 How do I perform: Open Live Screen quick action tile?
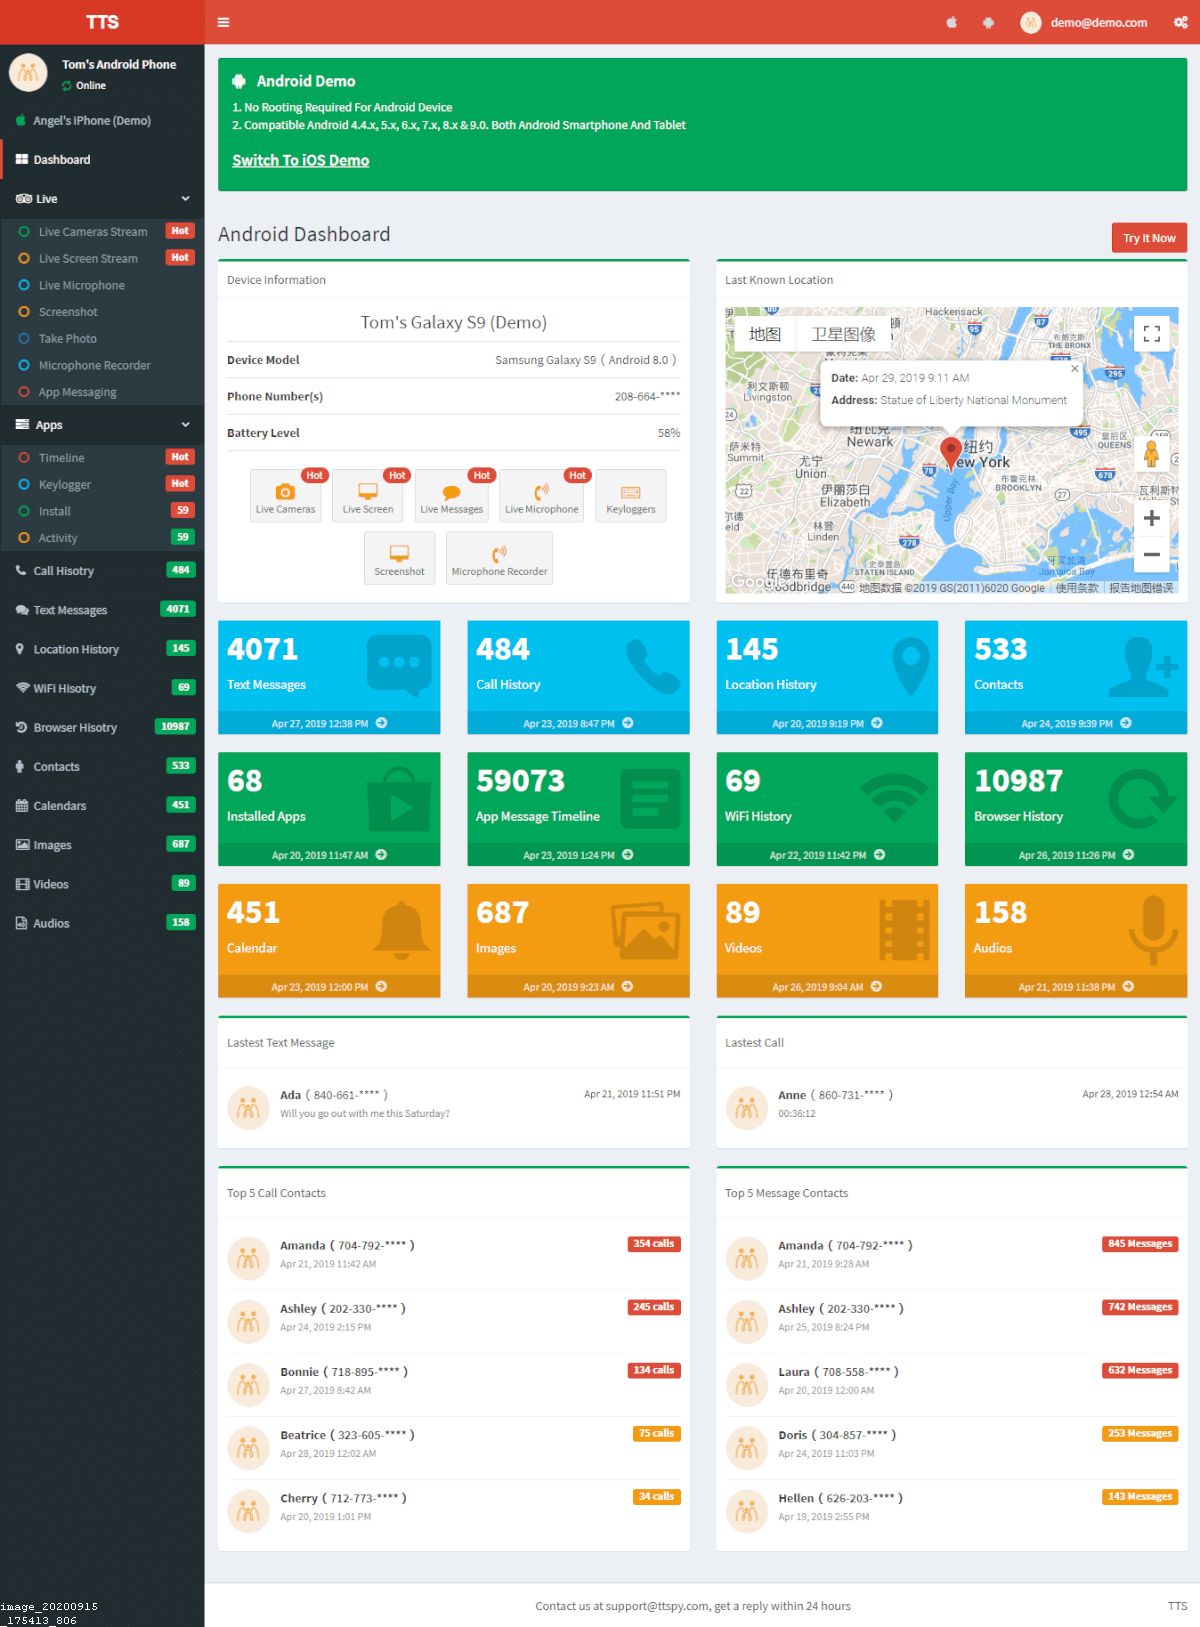pos(368,496)
